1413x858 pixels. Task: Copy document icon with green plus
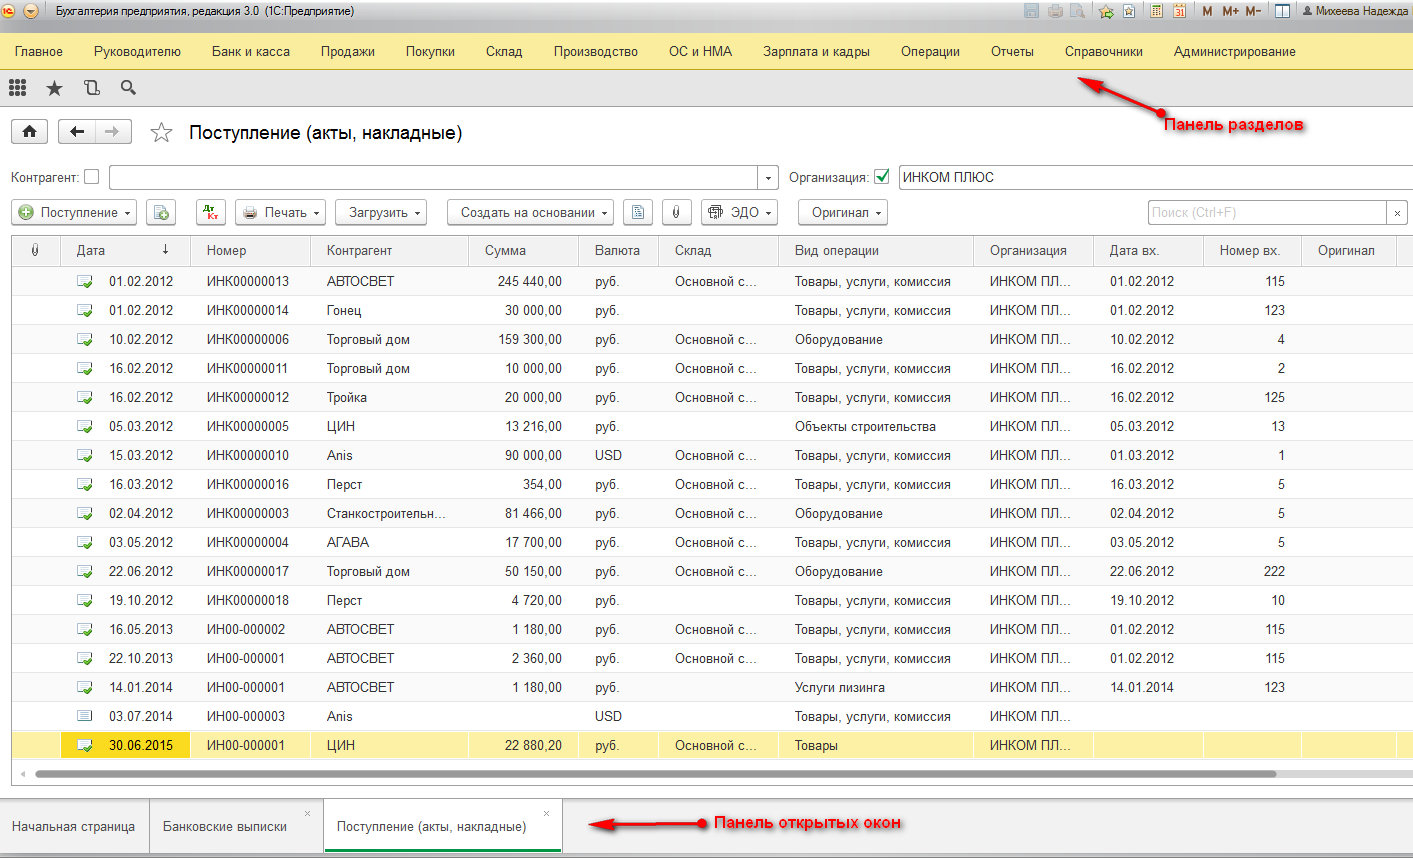[x=161, y=212]
